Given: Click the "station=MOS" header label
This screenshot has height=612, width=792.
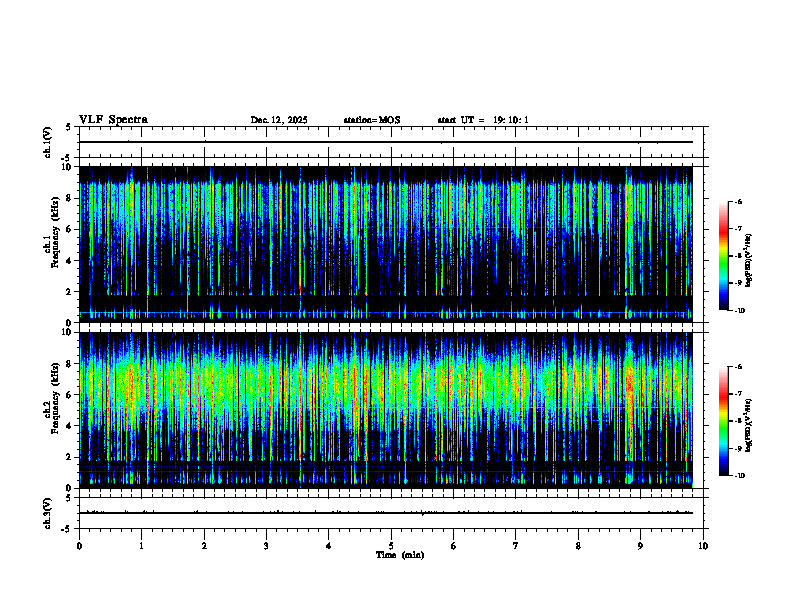Looking at the screenshot, I should 372,120.
